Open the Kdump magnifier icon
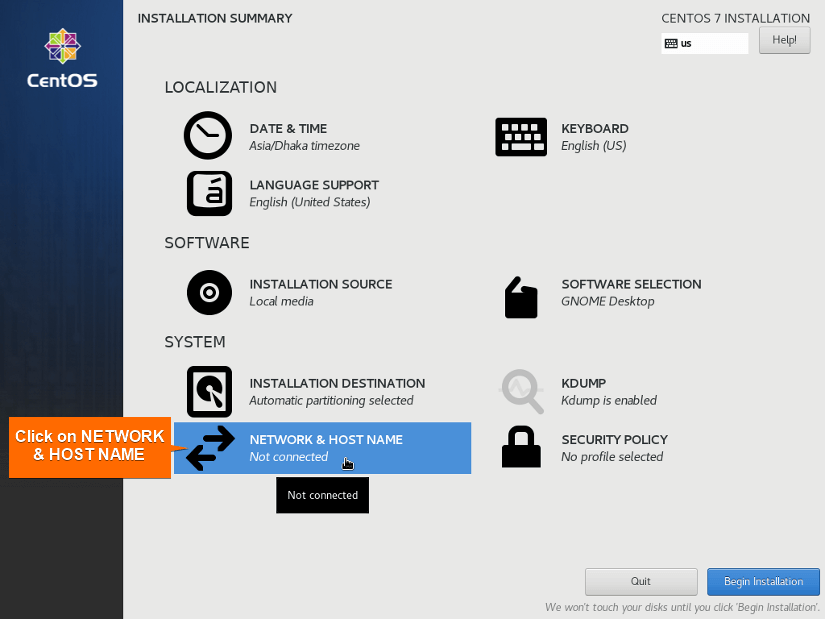The width and height of the screenshot is (825, 619). [x=521, y=391]
